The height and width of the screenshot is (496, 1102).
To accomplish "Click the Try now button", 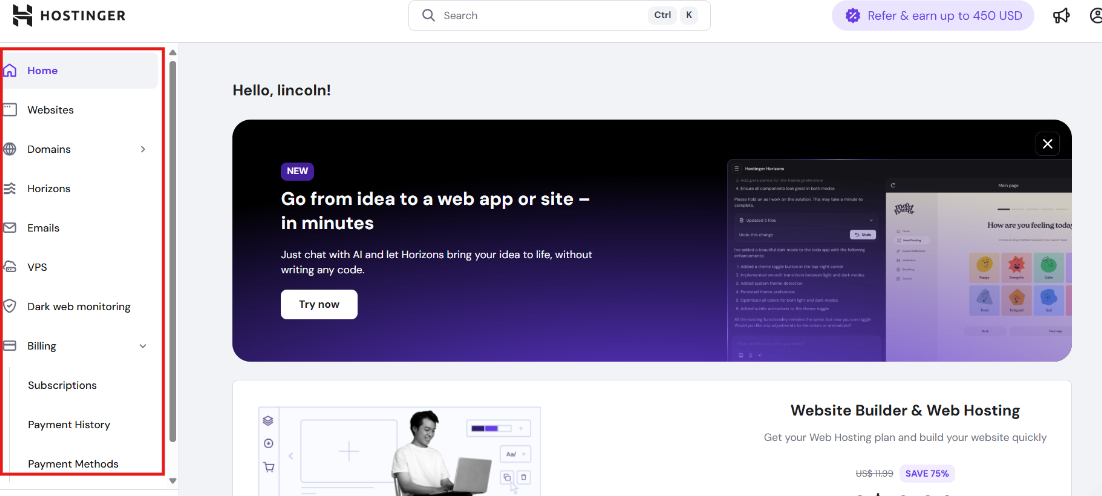I will [x=319, y=304].
